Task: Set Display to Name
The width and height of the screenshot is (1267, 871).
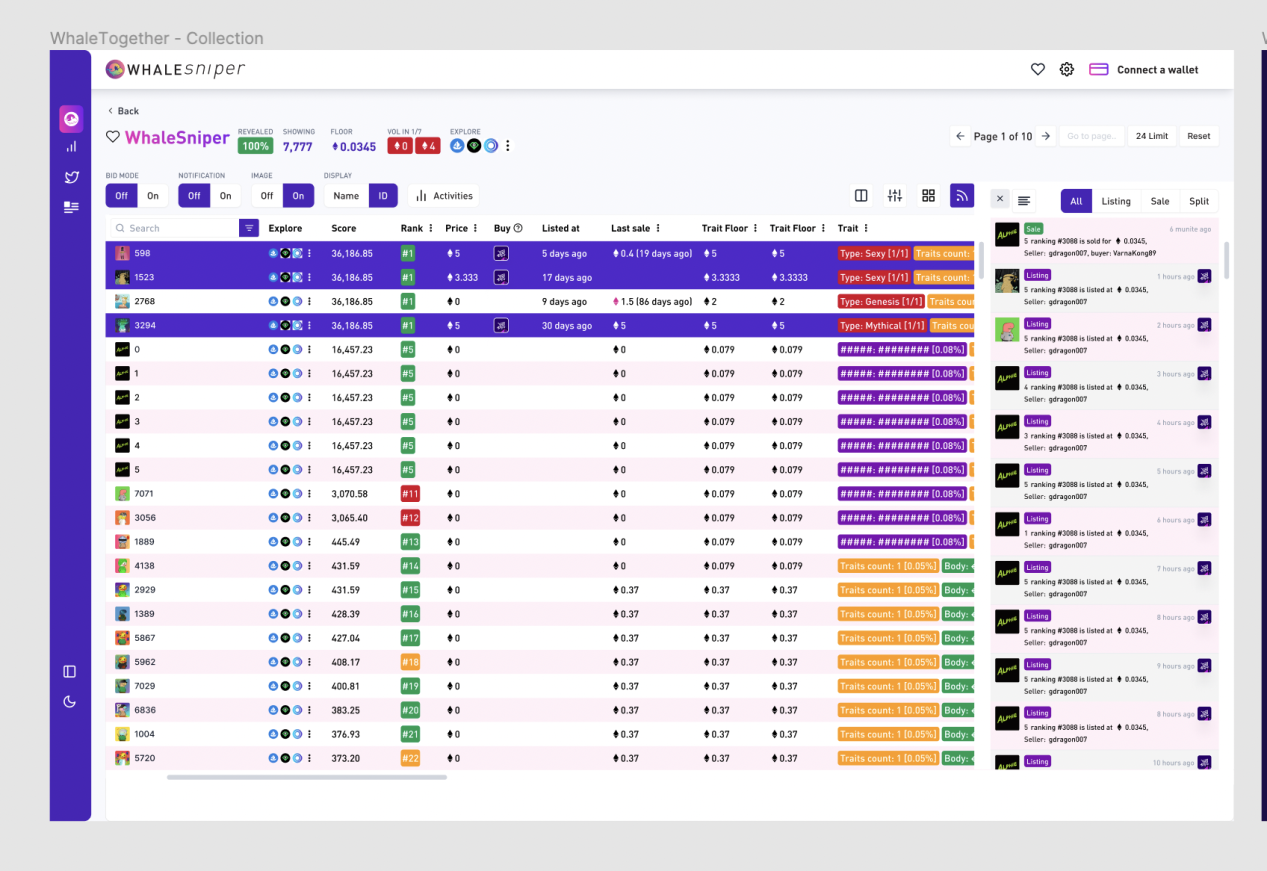Action: (x=346, y=196)
